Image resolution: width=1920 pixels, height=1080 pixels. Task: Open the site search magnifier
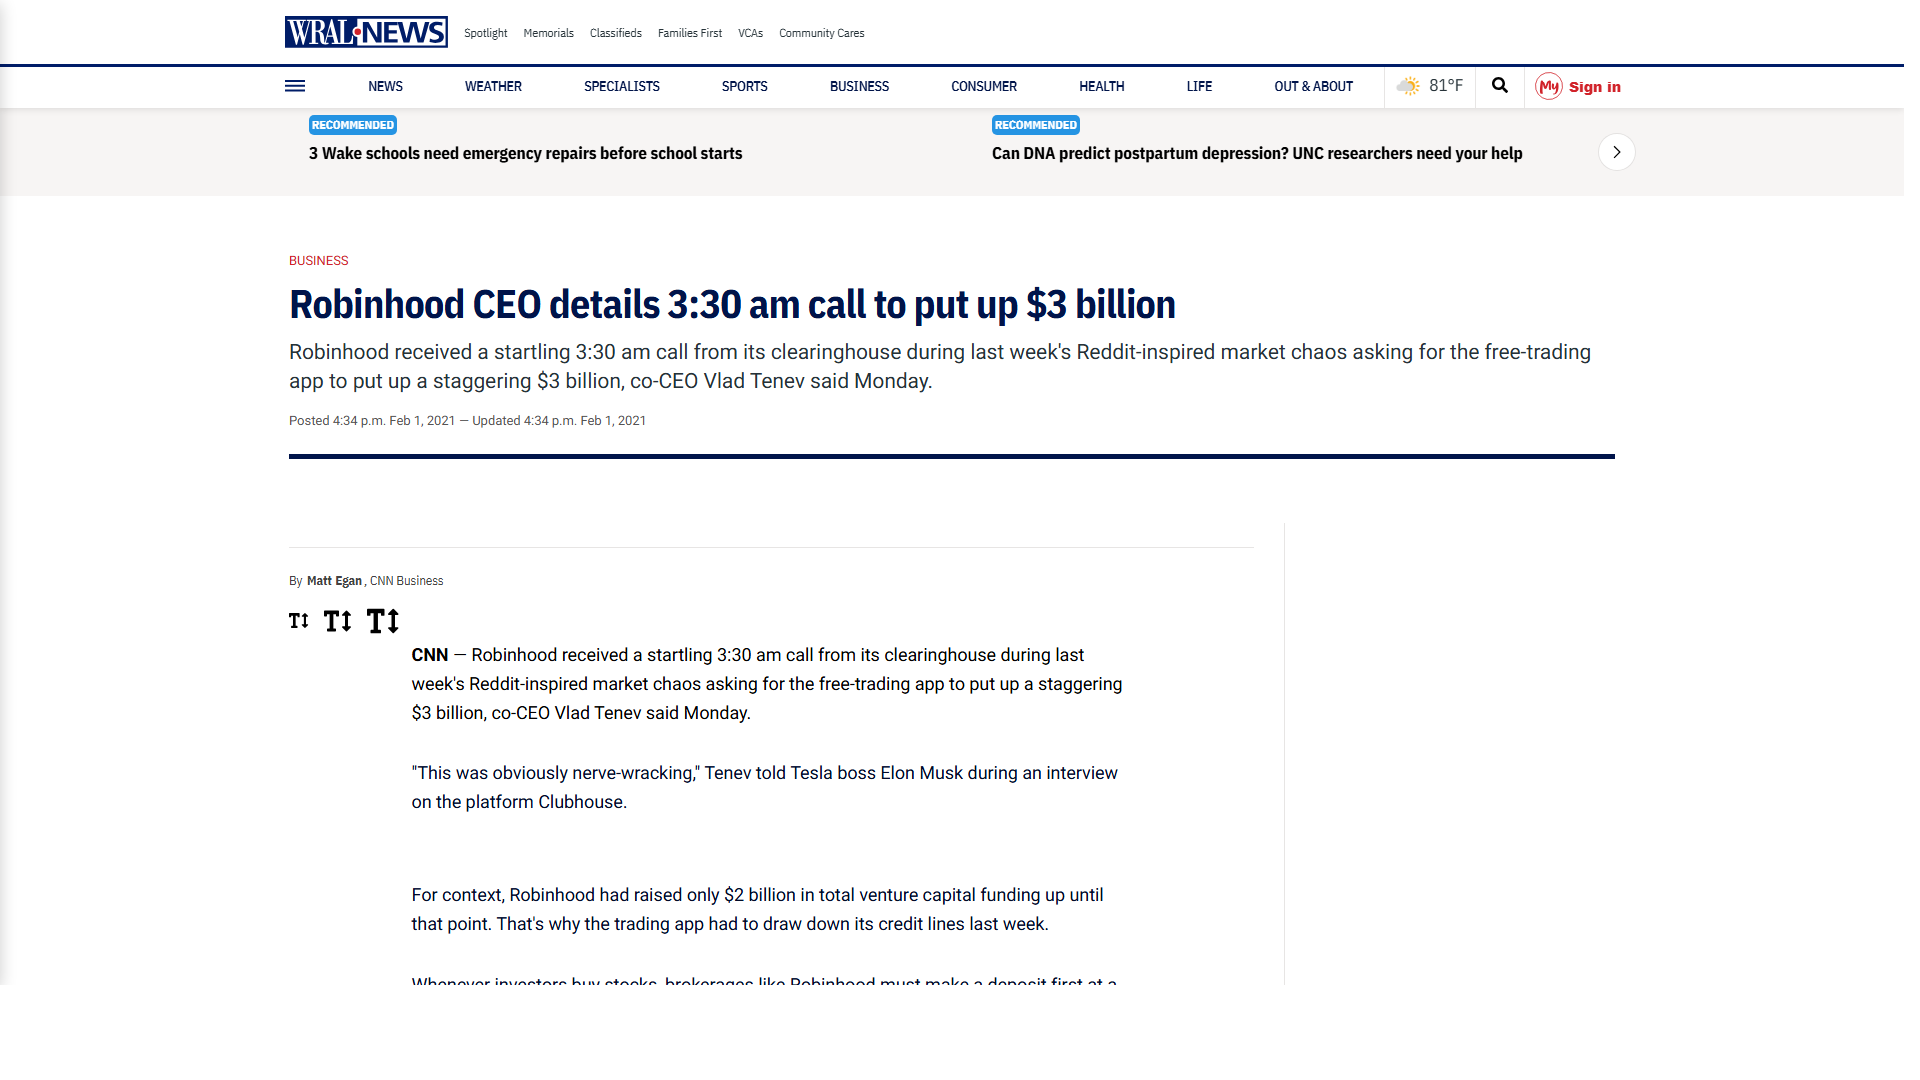coord(1500,86)
